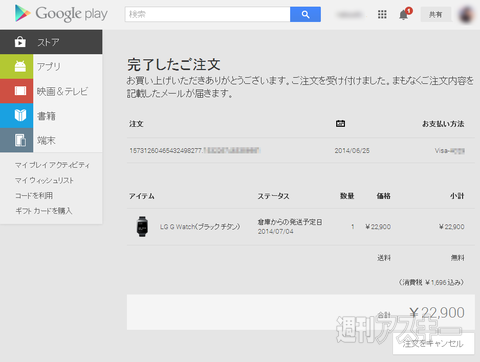Select the order number text

(195, 151)
